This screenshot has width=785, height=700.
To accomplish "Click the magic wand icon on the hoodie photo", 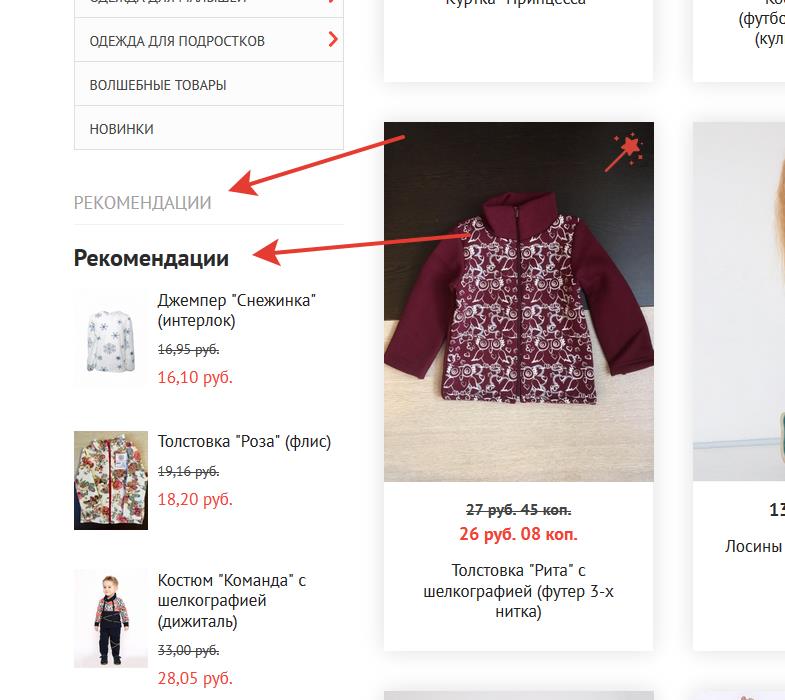I will (624, 152).
